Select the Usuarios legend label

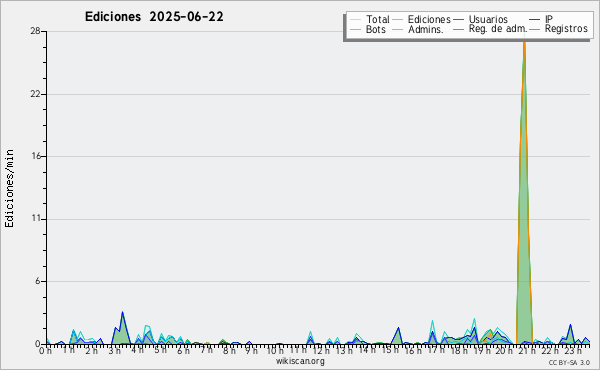[488, 19]
